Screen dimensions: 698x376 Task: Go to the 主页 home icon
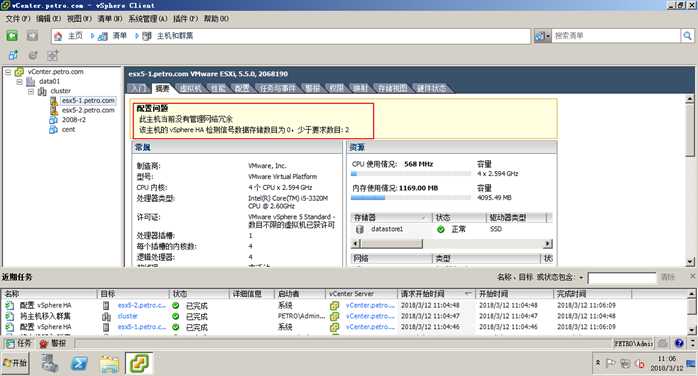[x=58, y=36]
